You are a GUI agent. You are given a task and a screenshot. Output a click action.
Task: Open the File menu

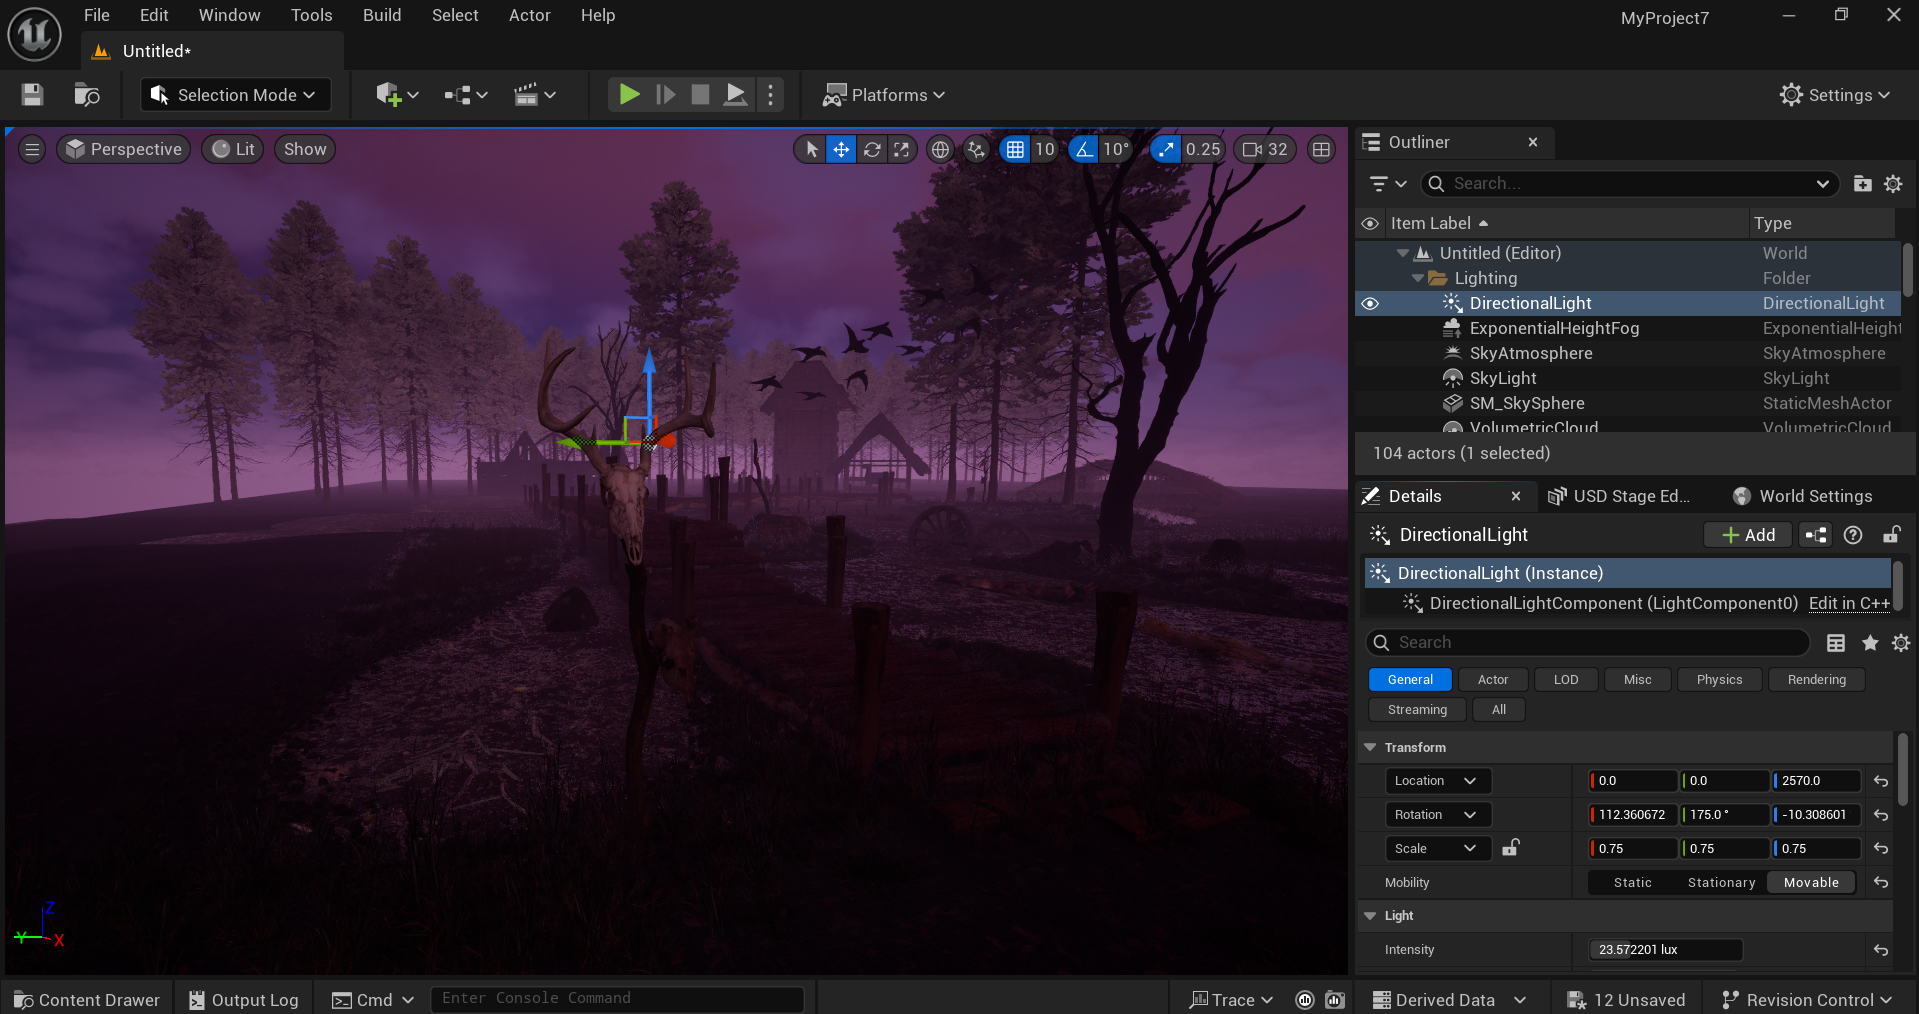pyautogui.click(x=97, y=15)
